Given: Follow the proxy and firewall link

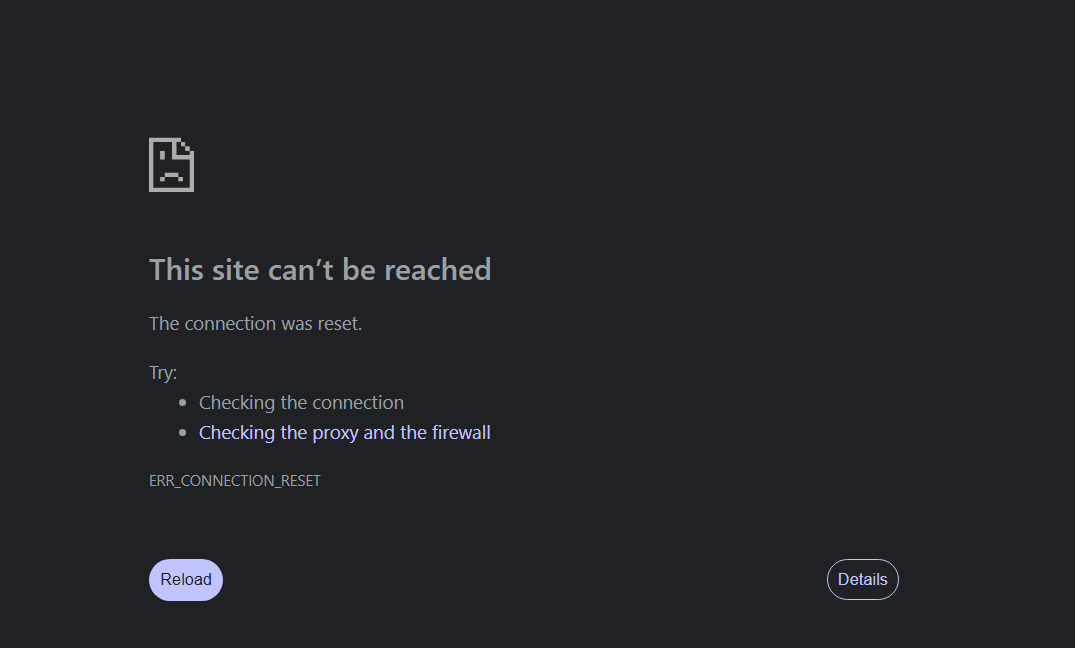Looking at the screenshot, I should click(x=344, y=433).
